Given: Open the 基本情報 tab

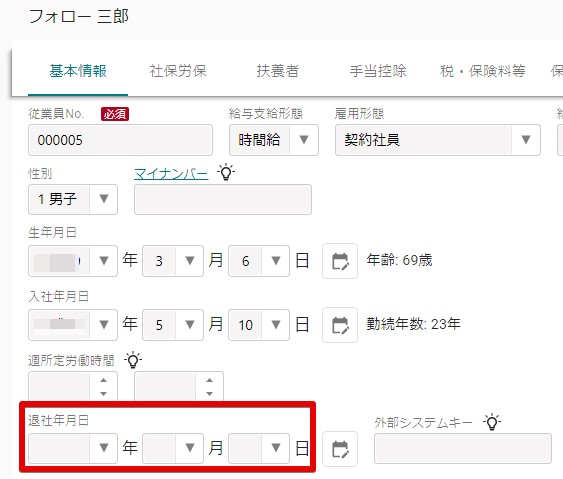Looking at the screenshot, I should (x=78, y=71).
